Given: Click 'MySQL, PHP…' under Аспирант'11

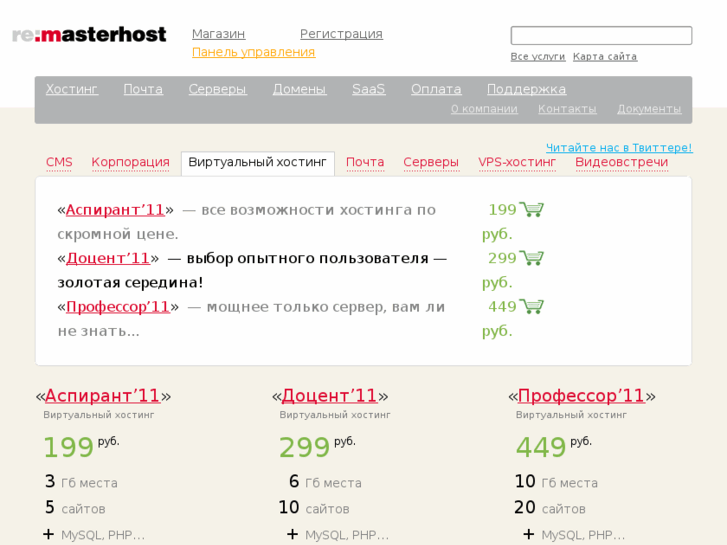Looking at the screenshot, I should click(x=103, y=535).
